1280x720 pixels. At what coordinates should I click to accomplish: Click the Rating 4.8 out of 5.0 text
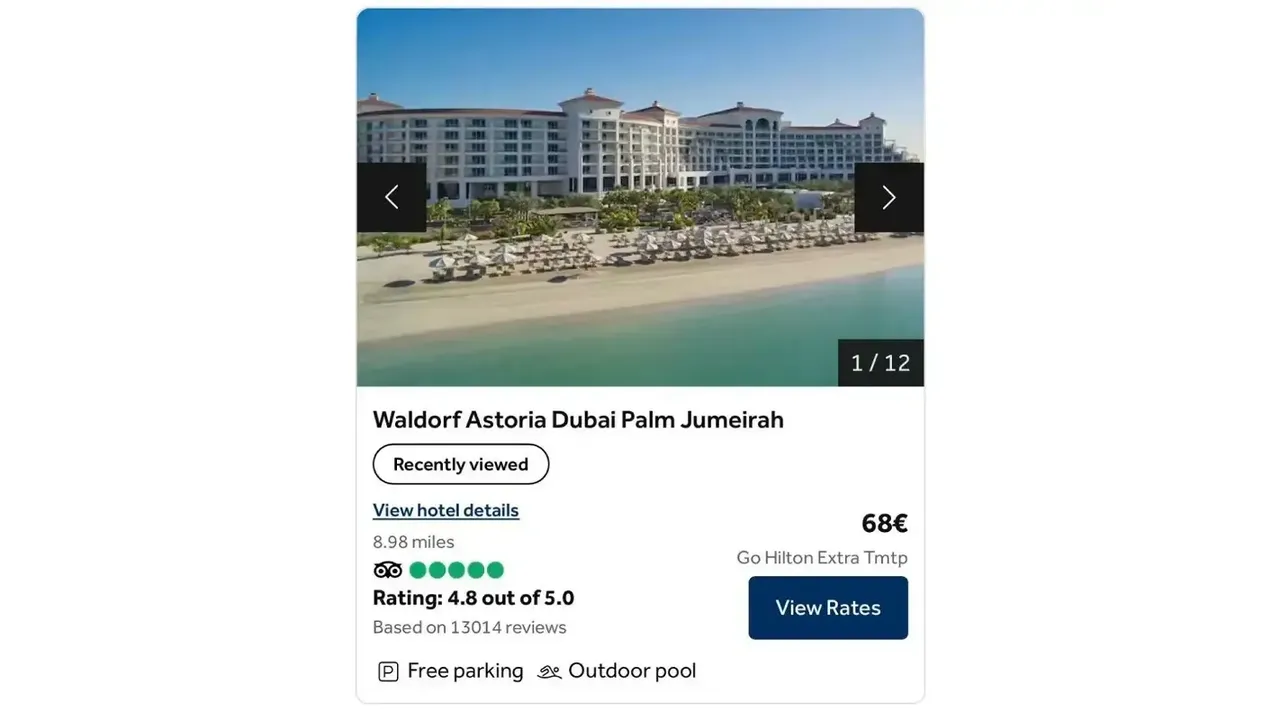tap(474, 598)
